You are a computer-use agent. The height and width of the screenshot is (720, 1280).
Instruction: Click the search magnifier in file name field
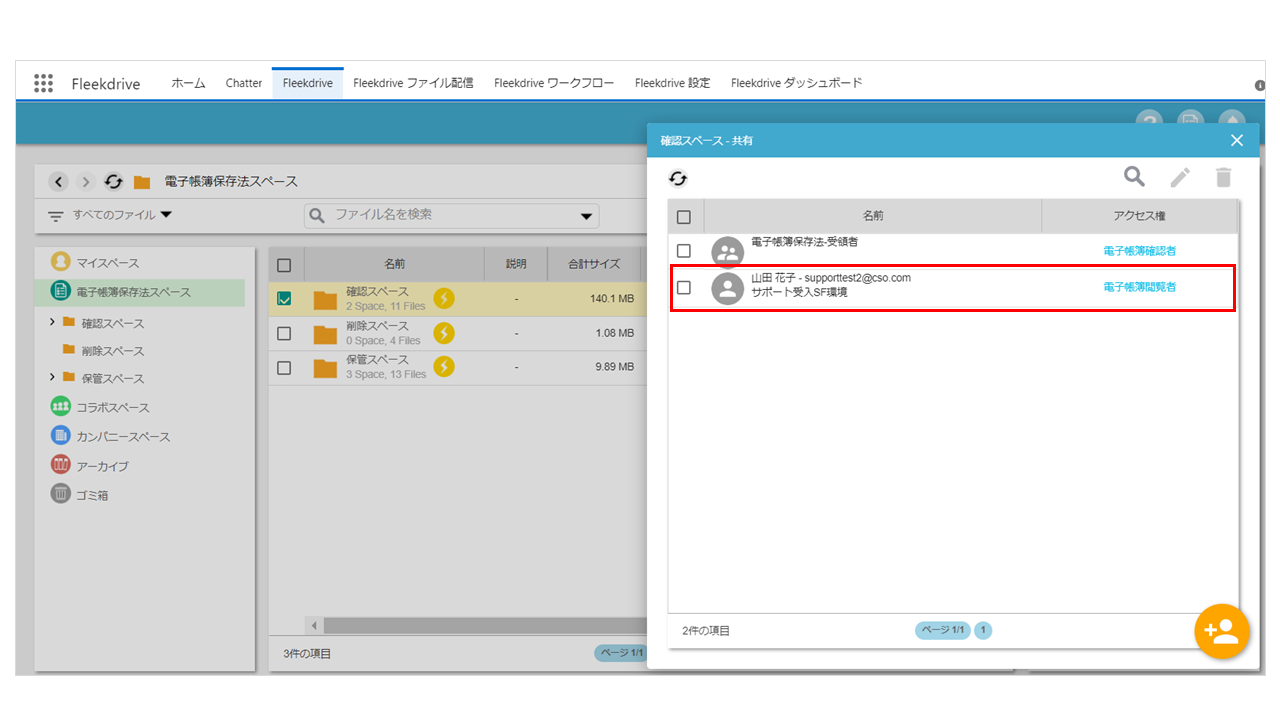318,215
